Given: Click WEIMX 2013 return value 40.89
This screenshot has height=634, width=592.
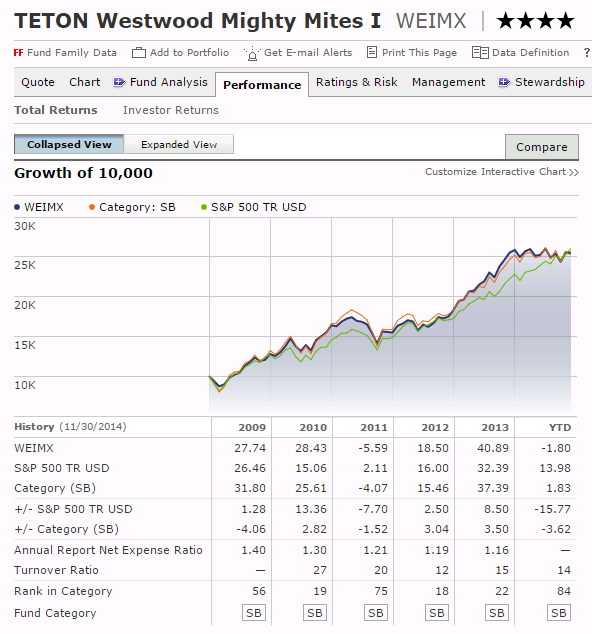Looking at the screenshot, I should [x=493, y=448].
